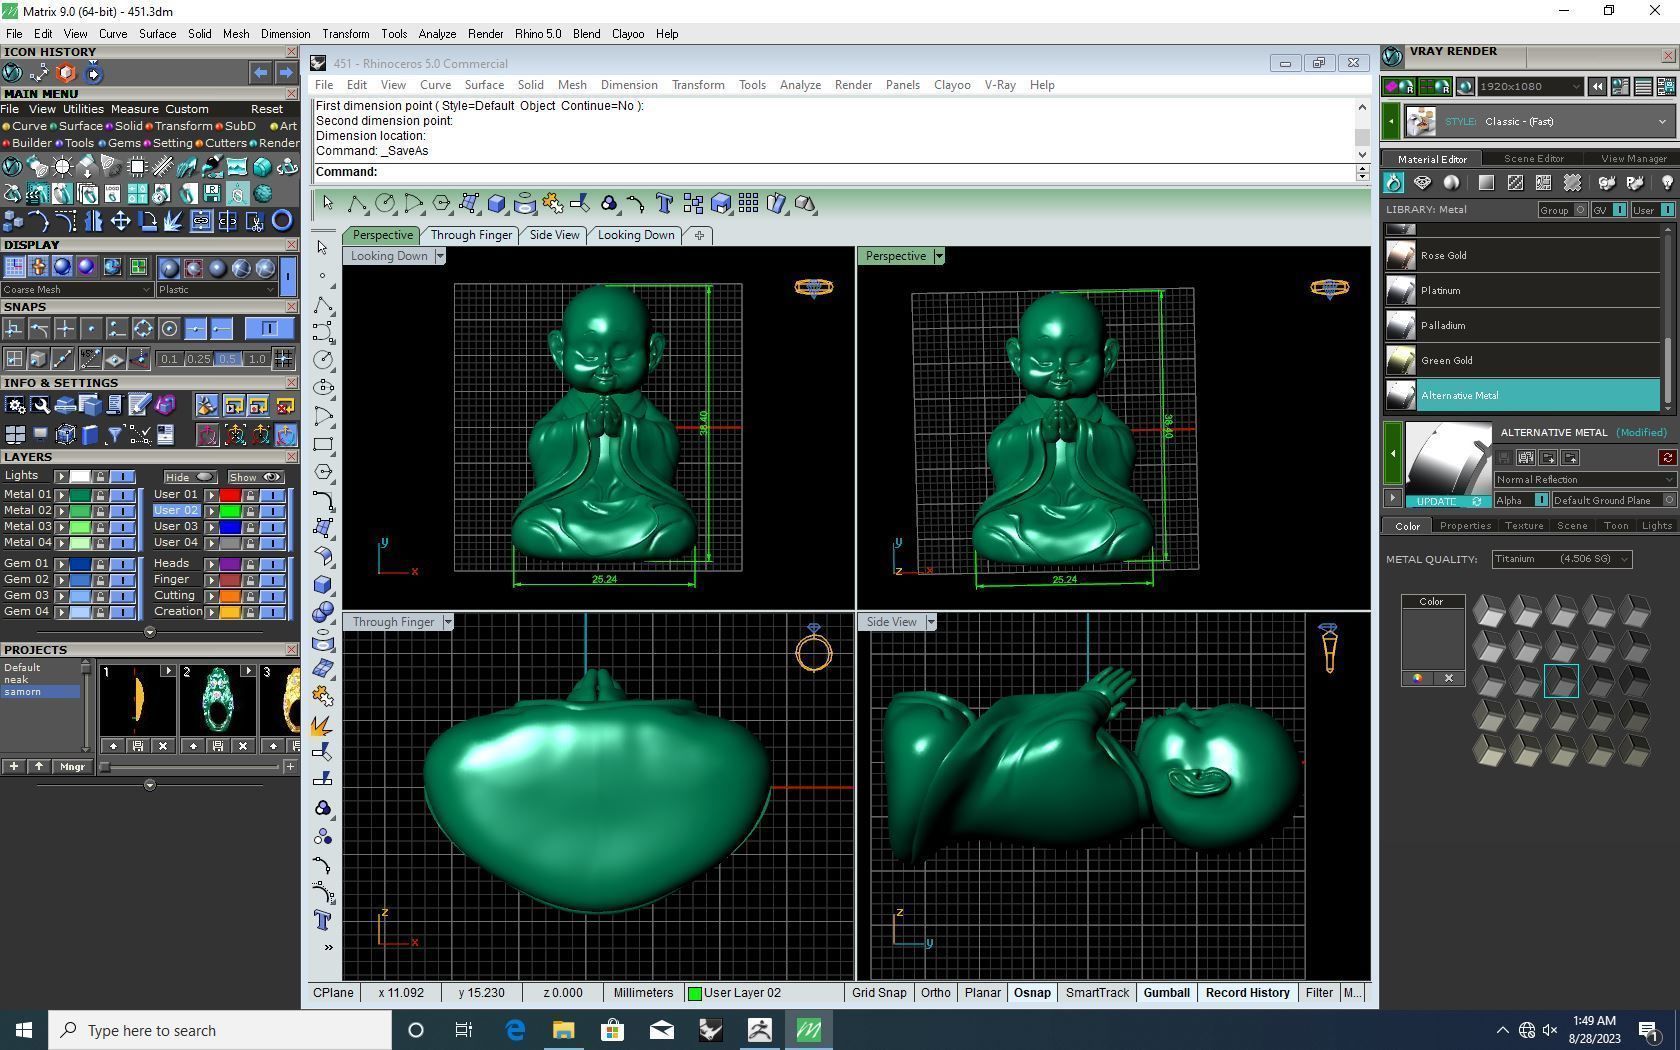Open the STYLE Classic - (Fast) dropdown
Image resolution: width=1680 pixels, height=1050 pixels.
click(1539, 122)
